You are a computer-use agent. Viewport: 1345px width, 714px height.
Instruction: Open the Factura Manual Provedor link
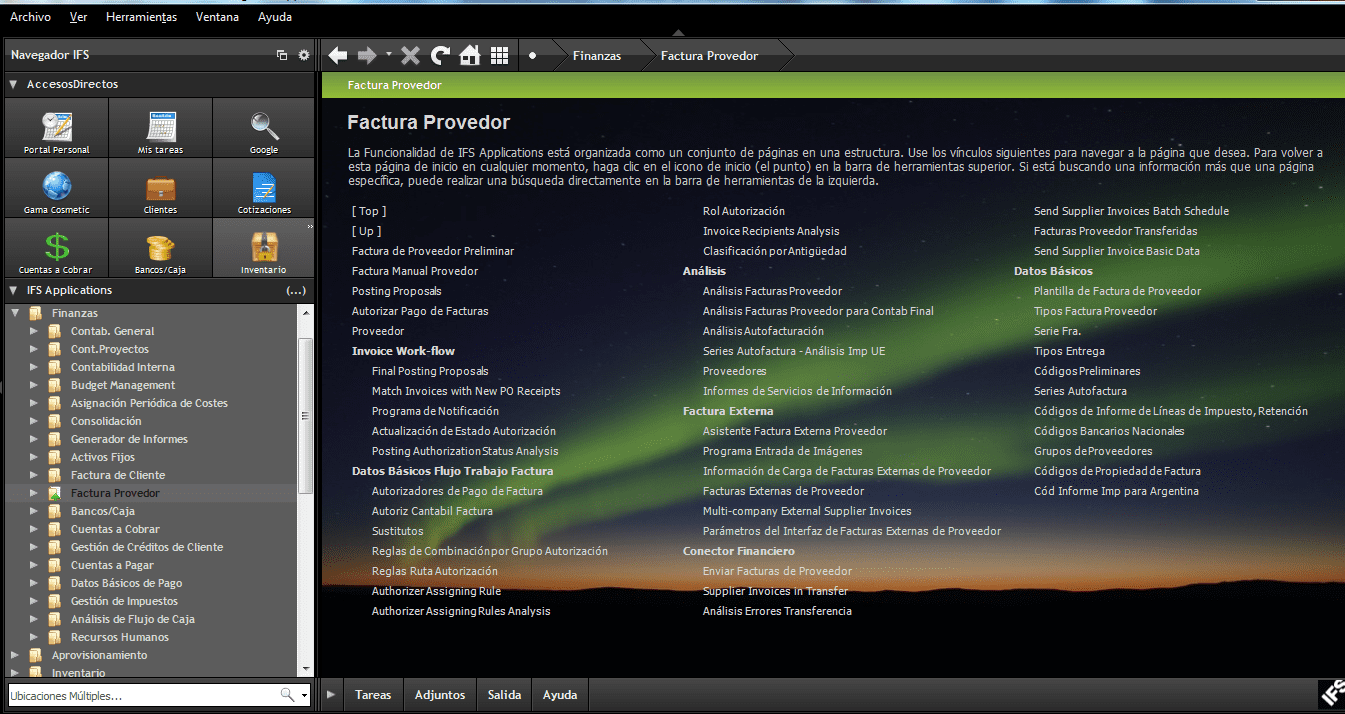click(x=415, y=271)
